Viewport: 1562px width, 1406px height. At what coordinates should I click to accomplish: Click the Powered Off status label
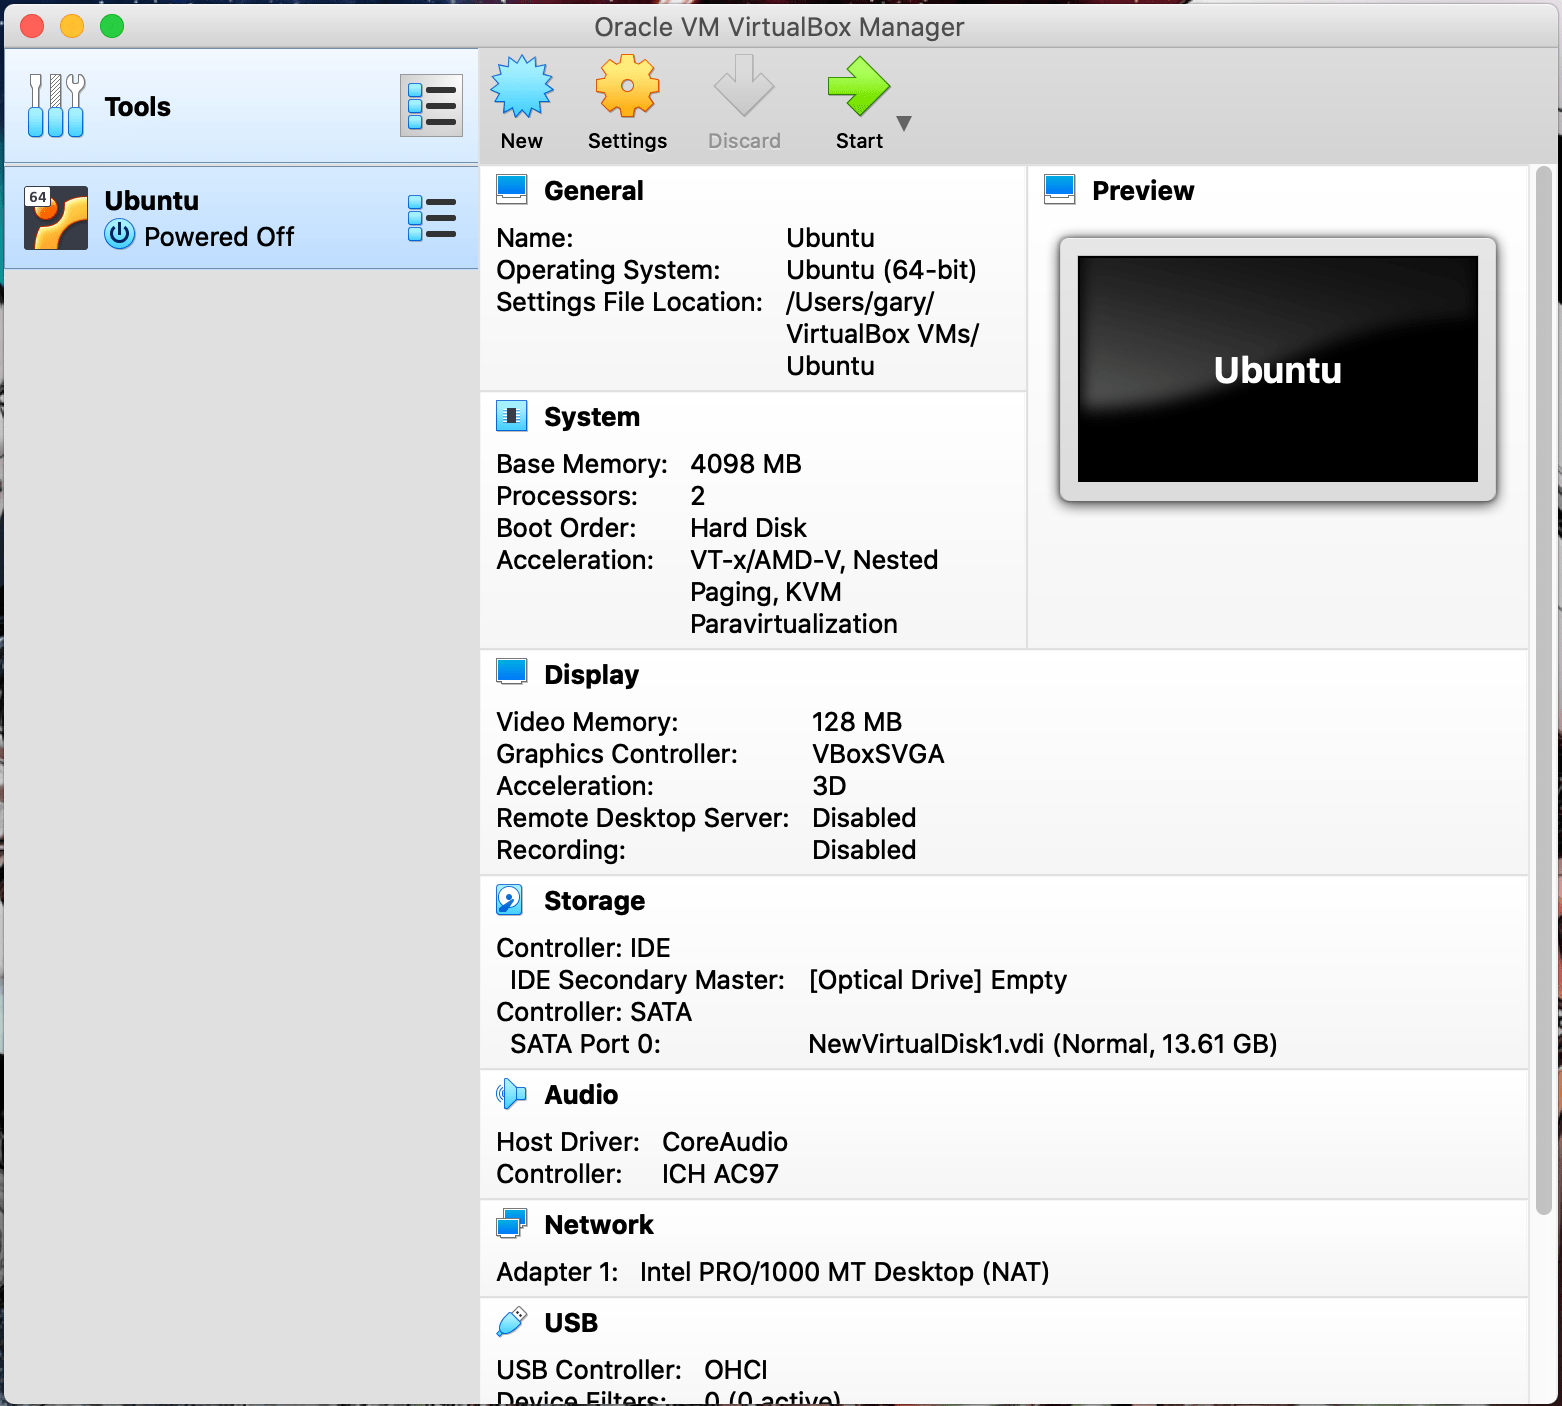click(x=219, y=237)
